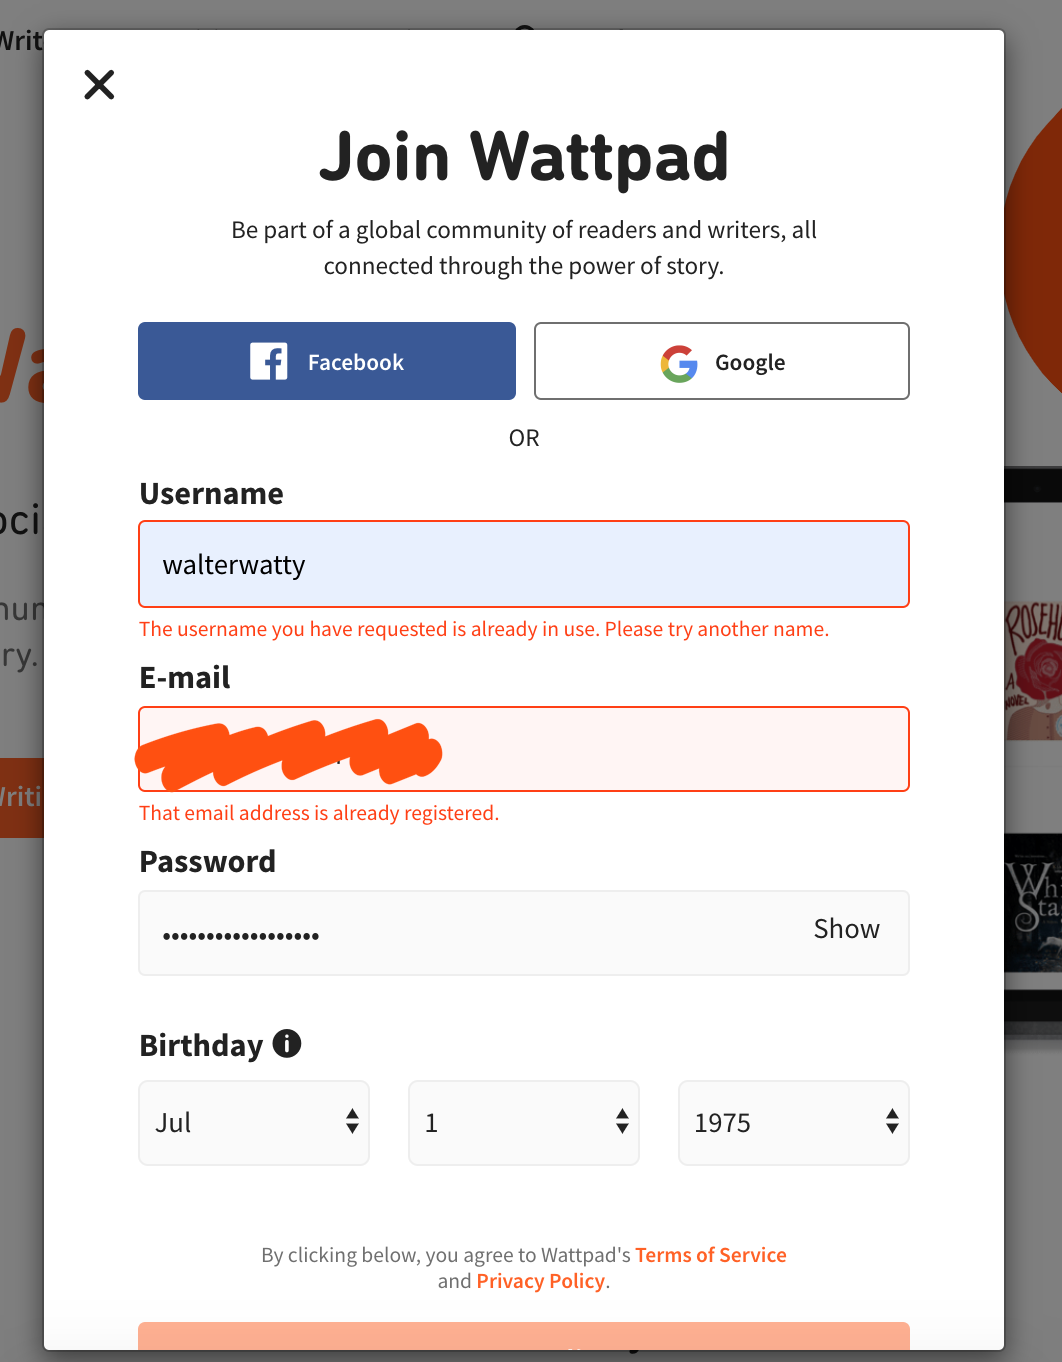Show the hidden password characters

[x=846, y=930]
